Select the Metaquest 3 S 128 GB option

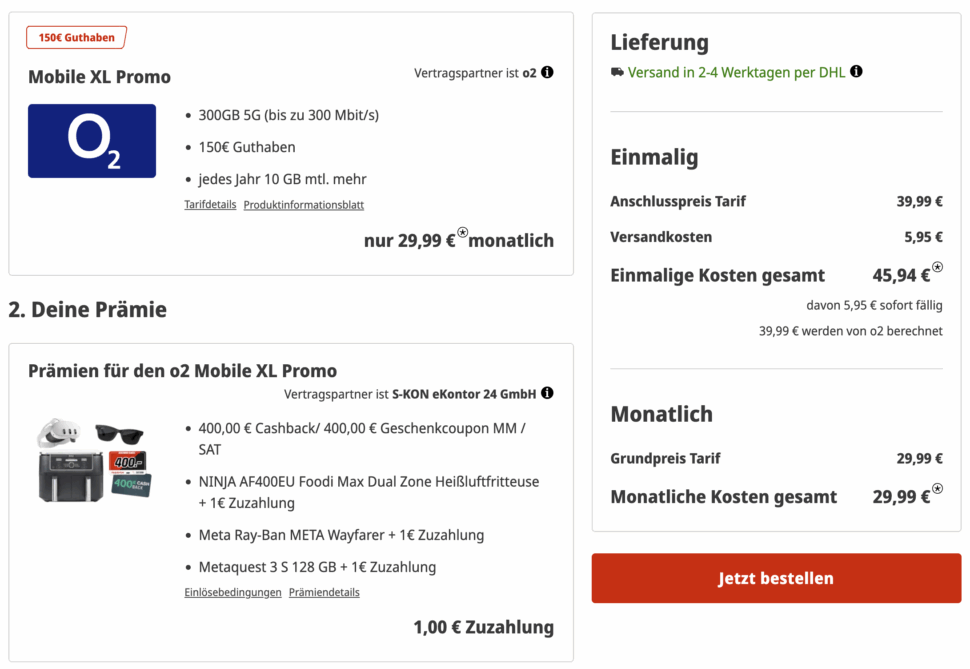coord(317,567)
